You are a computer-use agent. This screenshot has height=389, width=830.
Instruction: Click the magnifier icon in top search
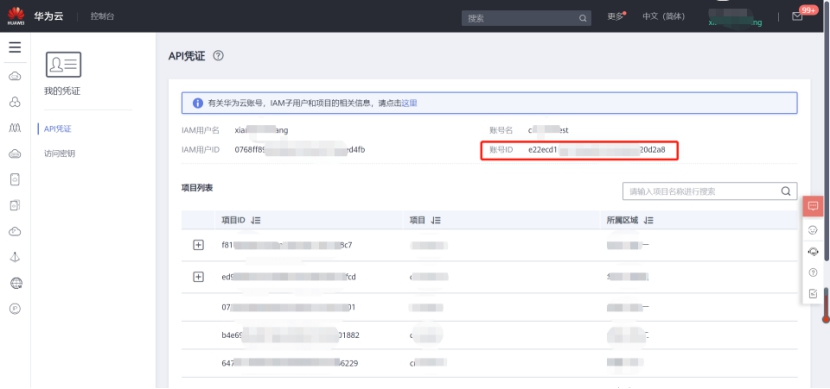click(x=583, y=18)
